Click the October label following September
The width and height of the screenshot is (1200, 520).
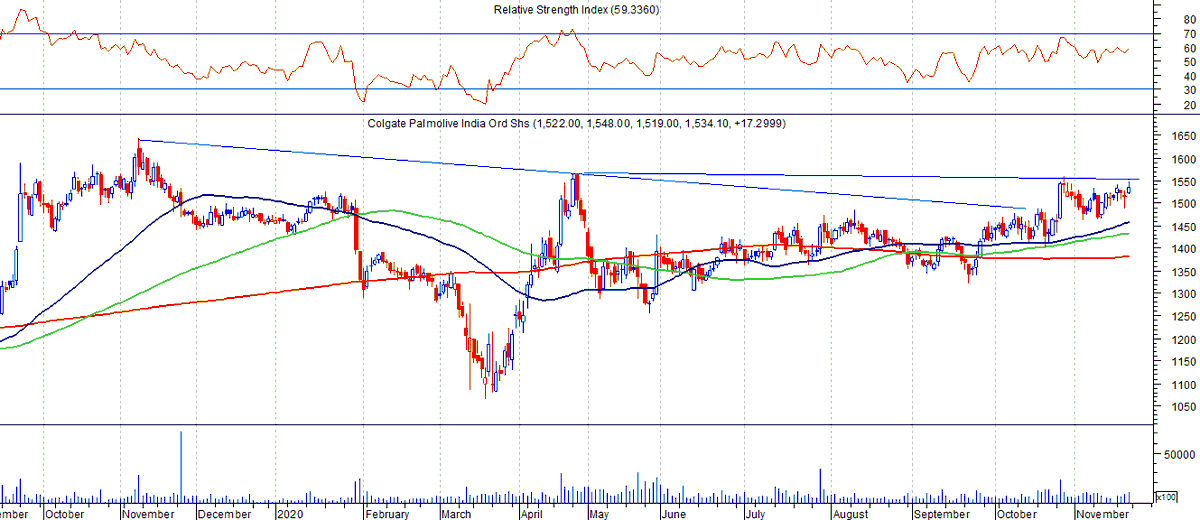[x=1015, y=514]
